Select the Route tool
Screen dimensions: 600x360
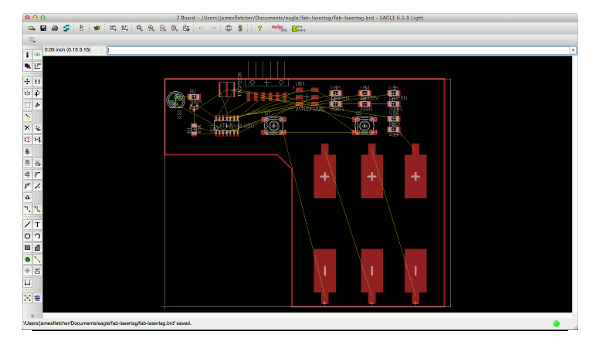click(27, 209)
